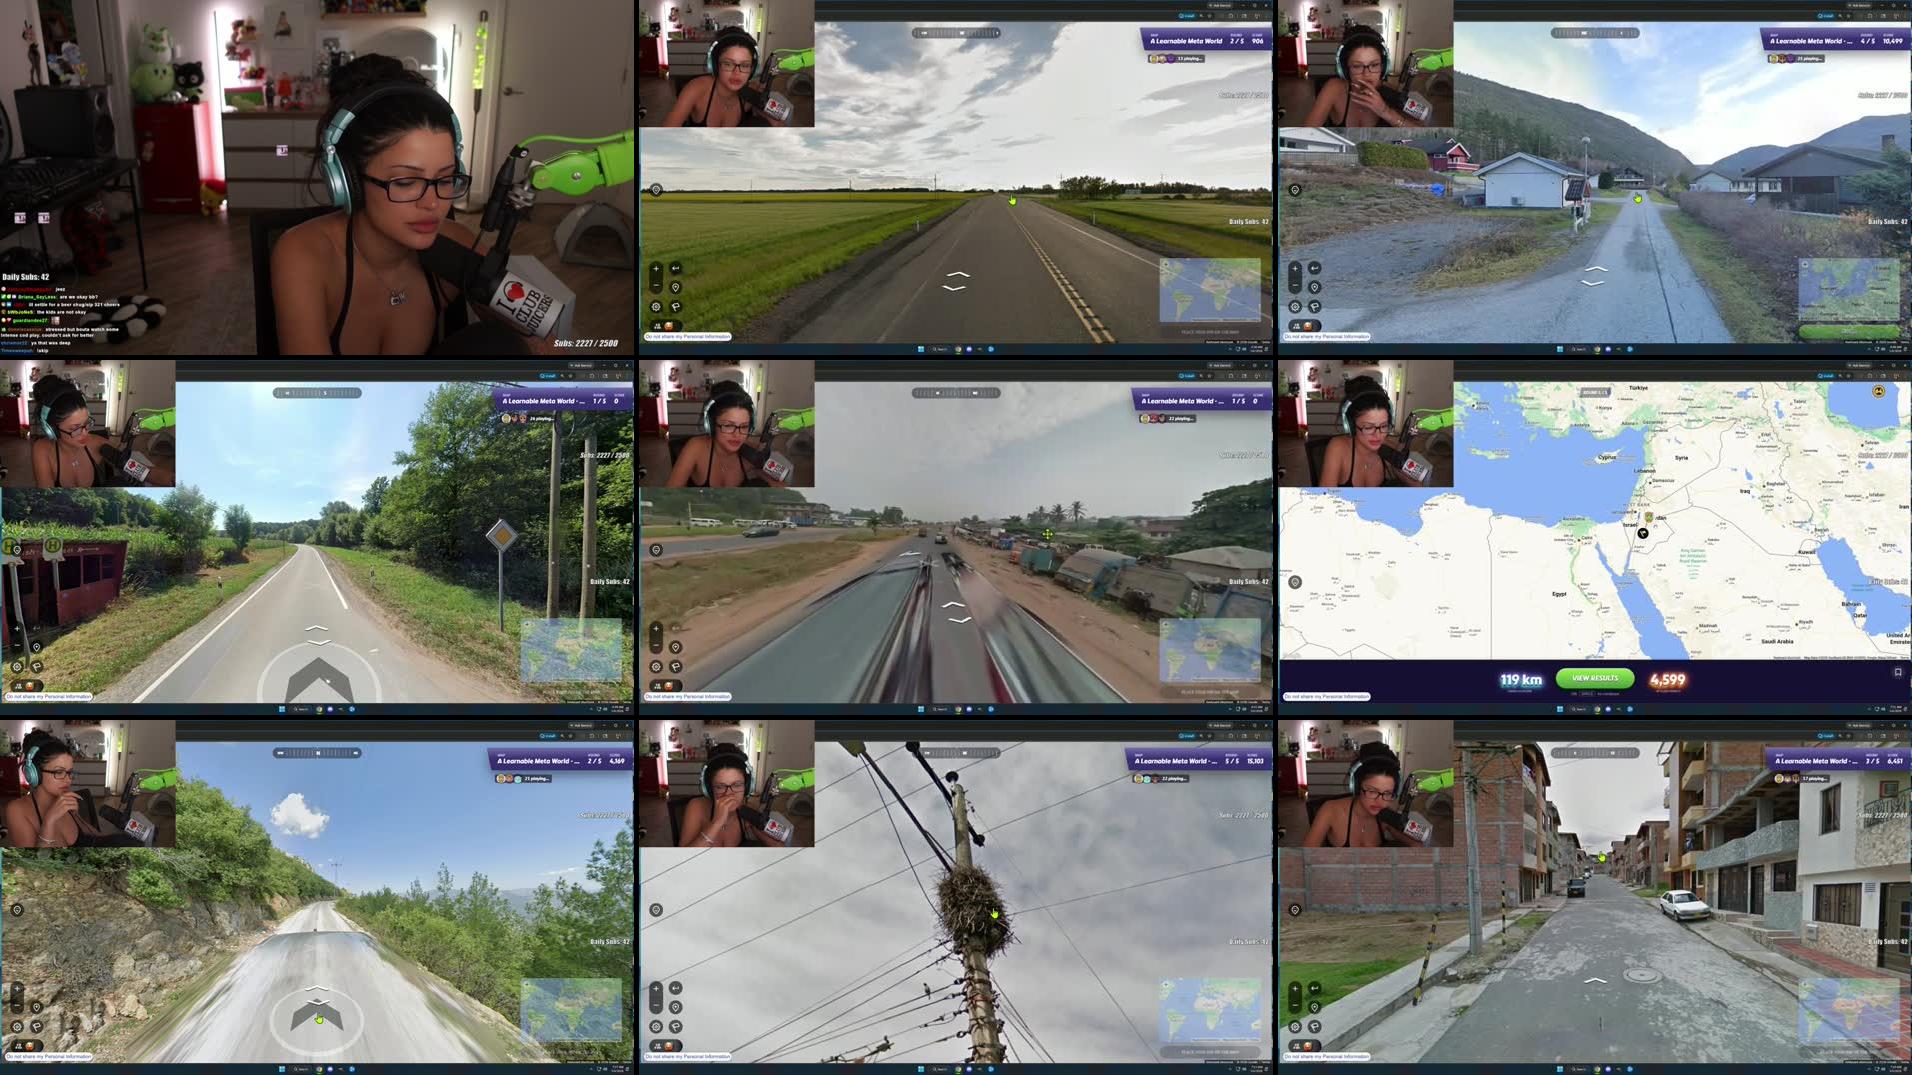
Task: Click the zoom slider between plus and minus
Action: coord(657,277)
